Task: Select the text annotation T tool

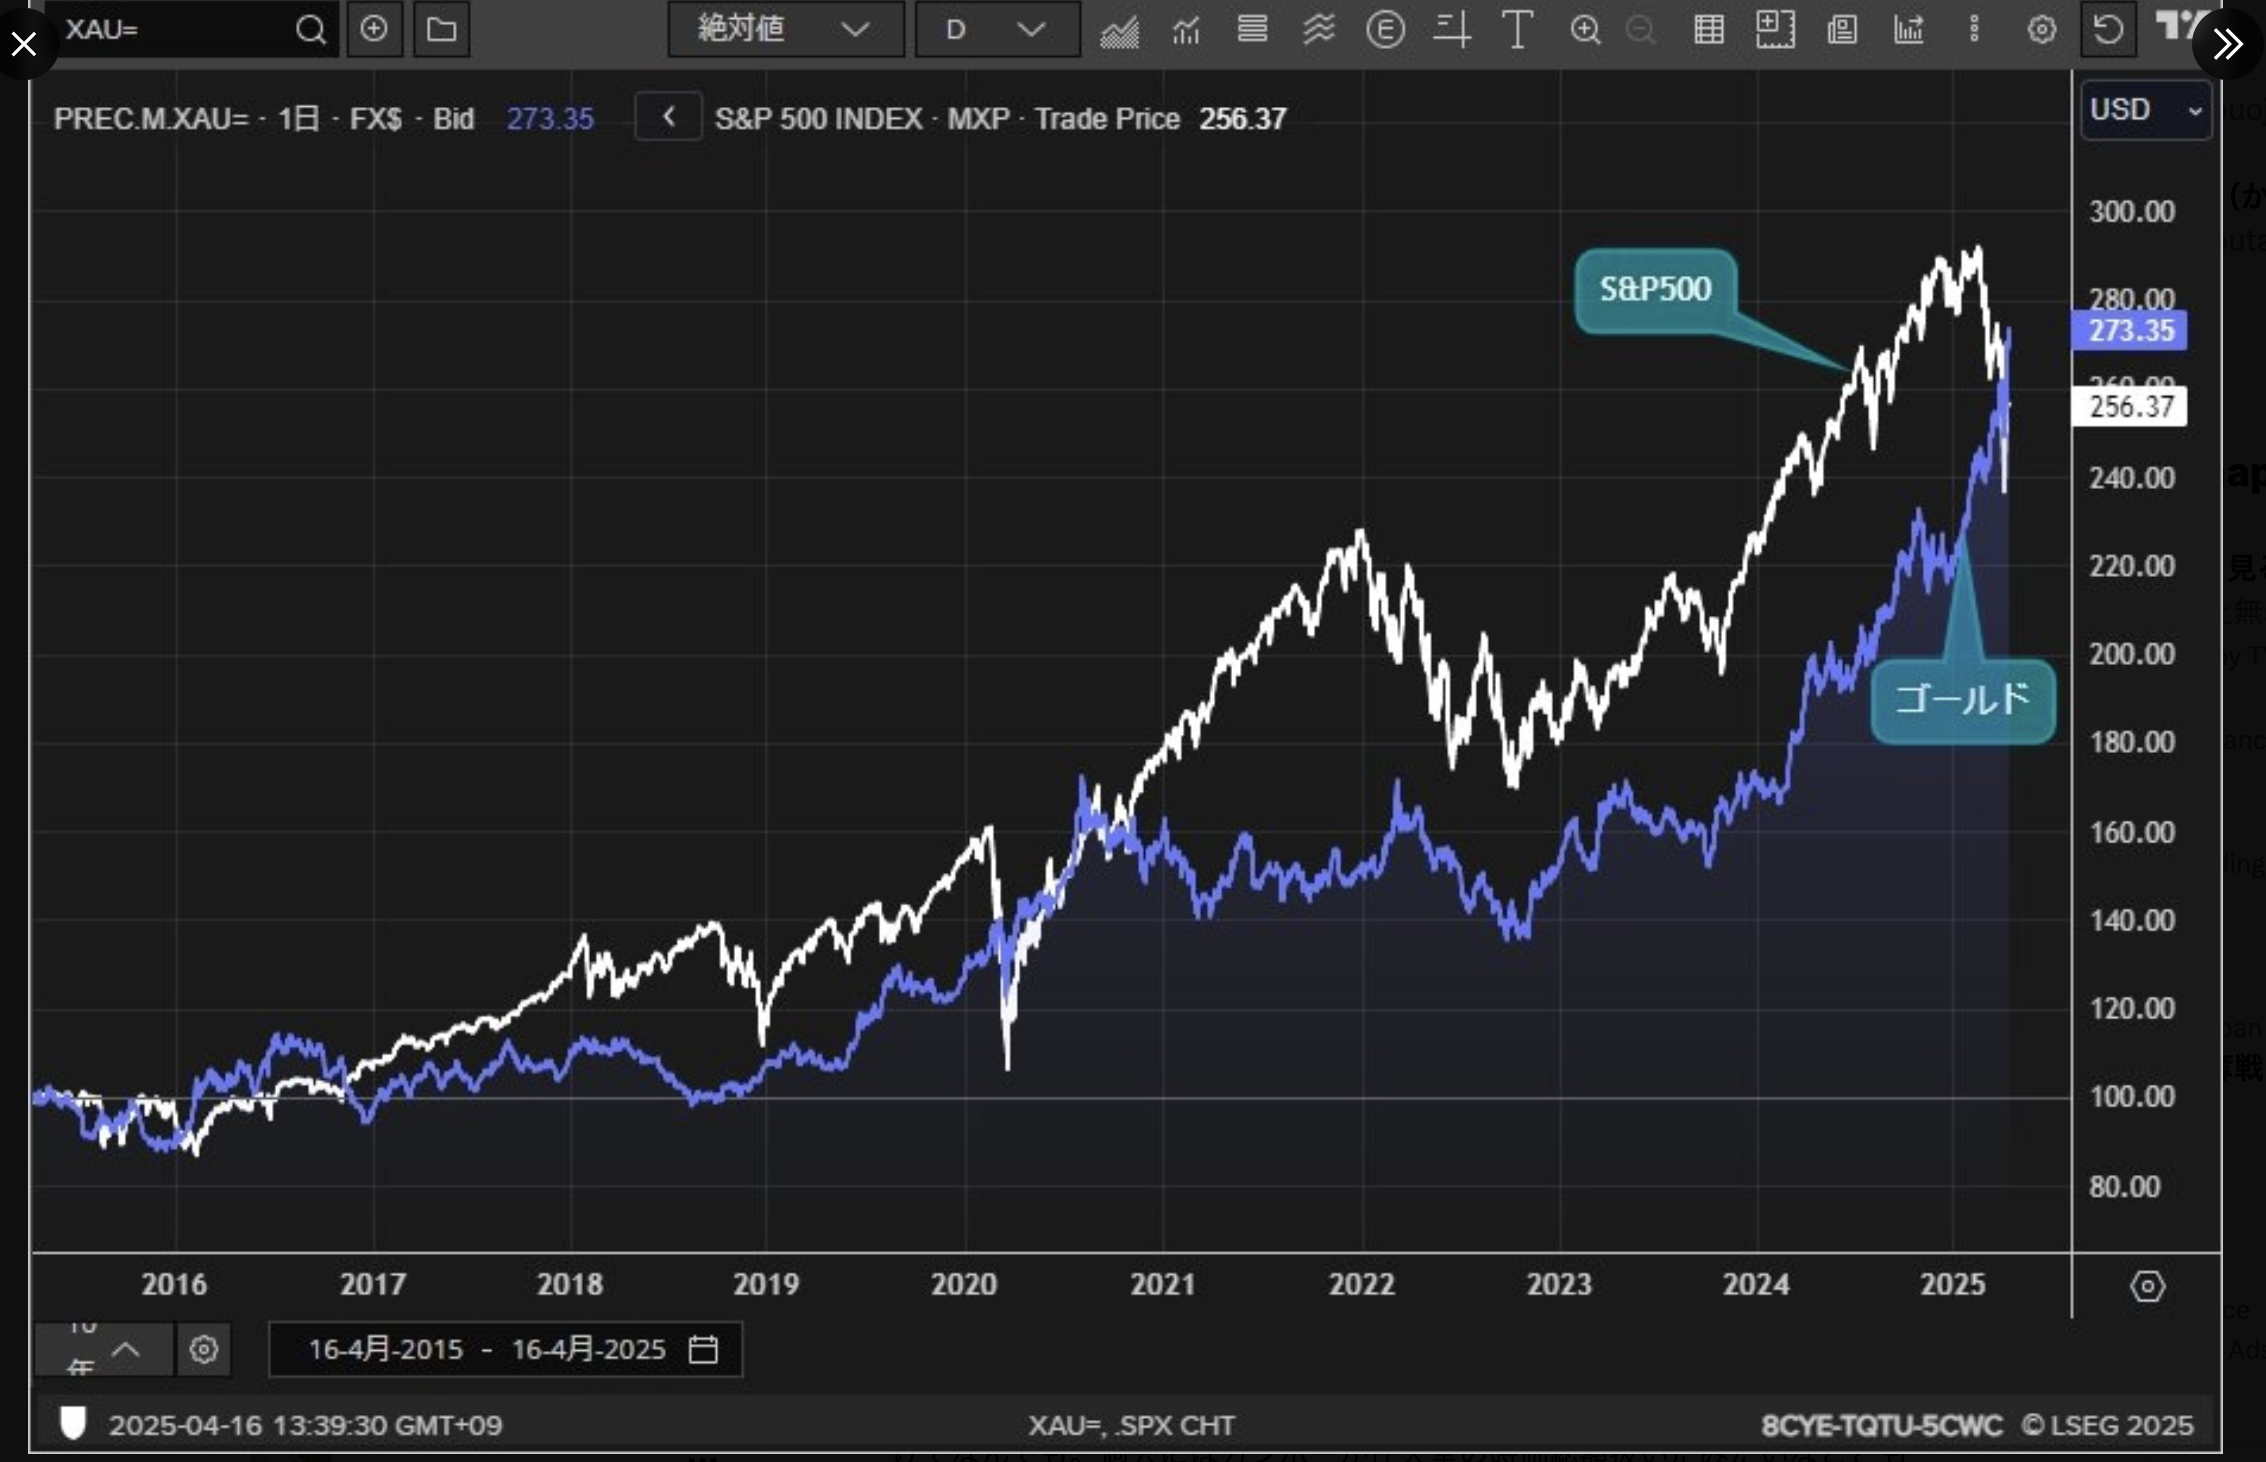Action: click(1518, 30)
